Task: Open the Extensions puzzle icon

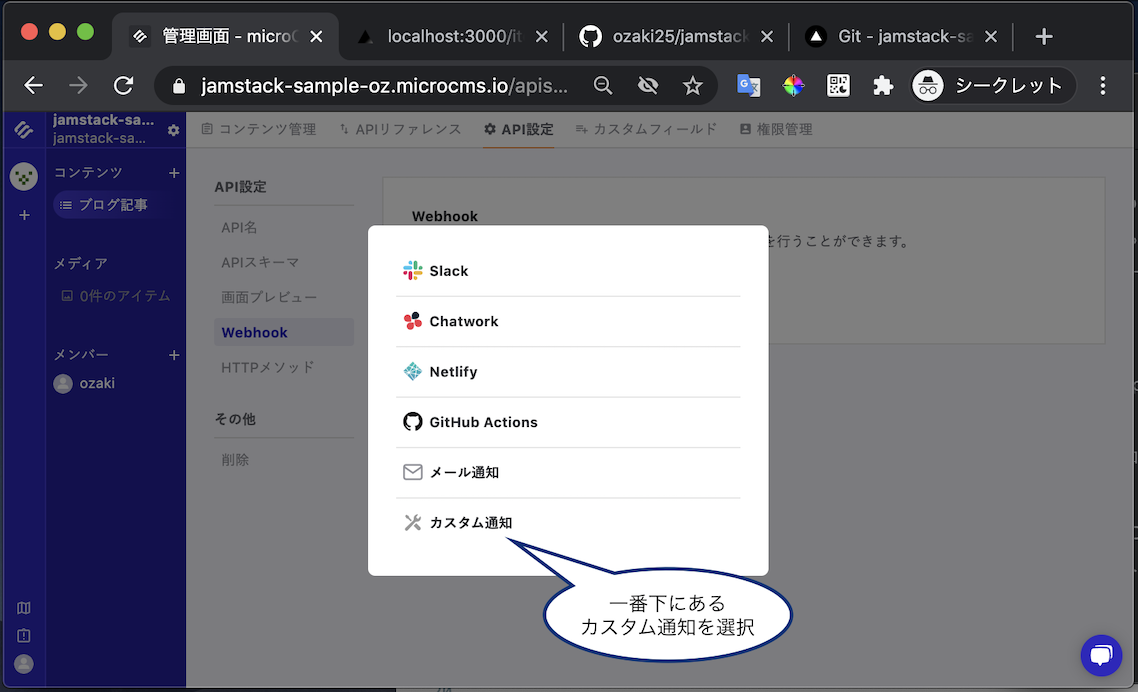Action: coord(883,86)
